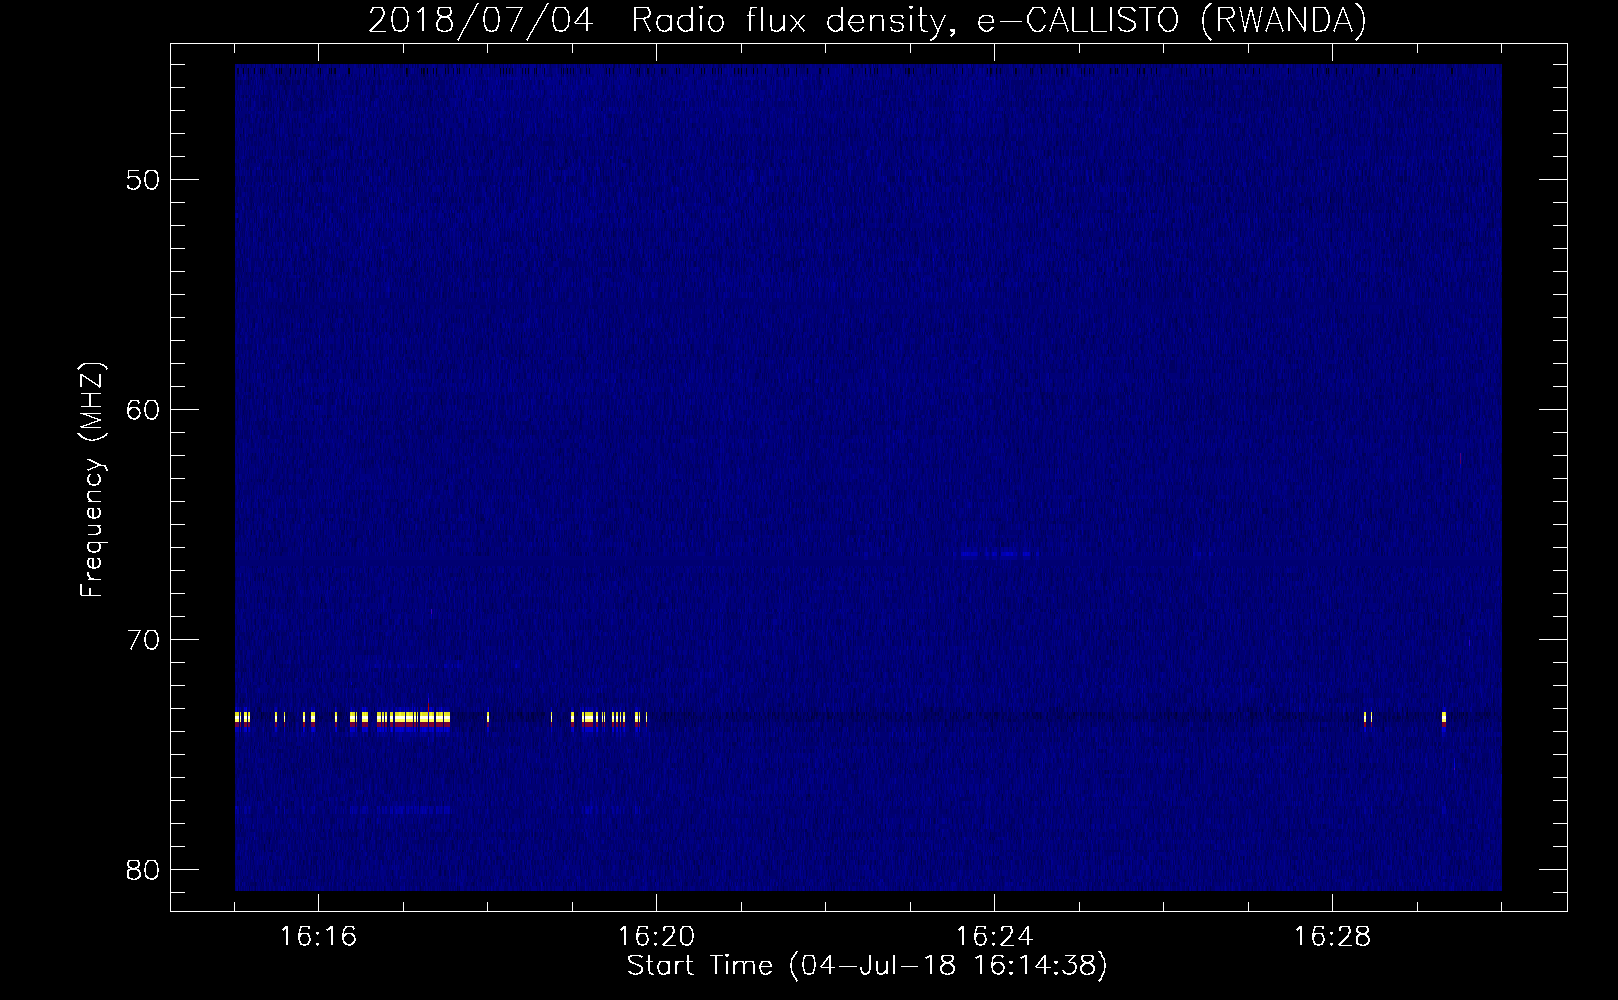Click the 16:16 time axis label
This screenshot has height=1000, width=1618.
(318, 937)
